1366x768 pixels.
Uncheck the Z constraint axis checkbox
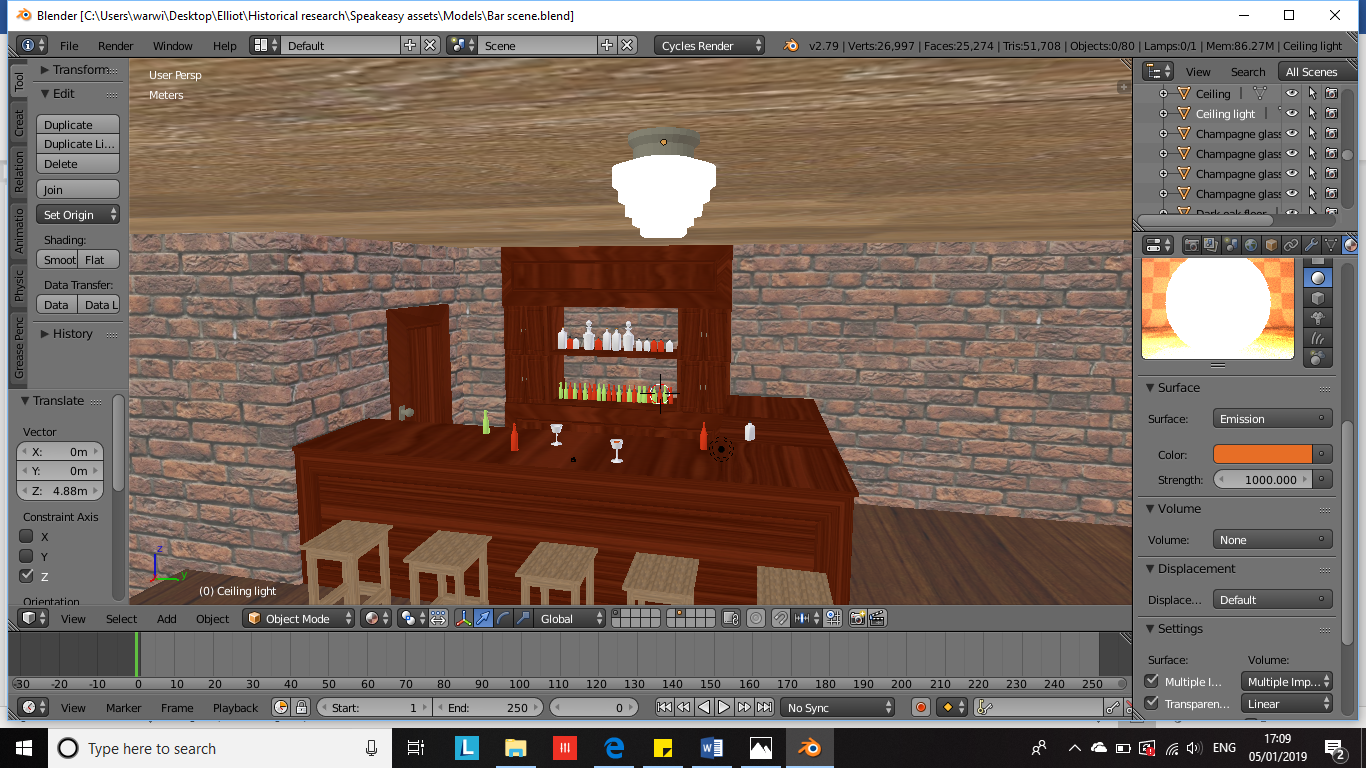(x=27, y=576)
